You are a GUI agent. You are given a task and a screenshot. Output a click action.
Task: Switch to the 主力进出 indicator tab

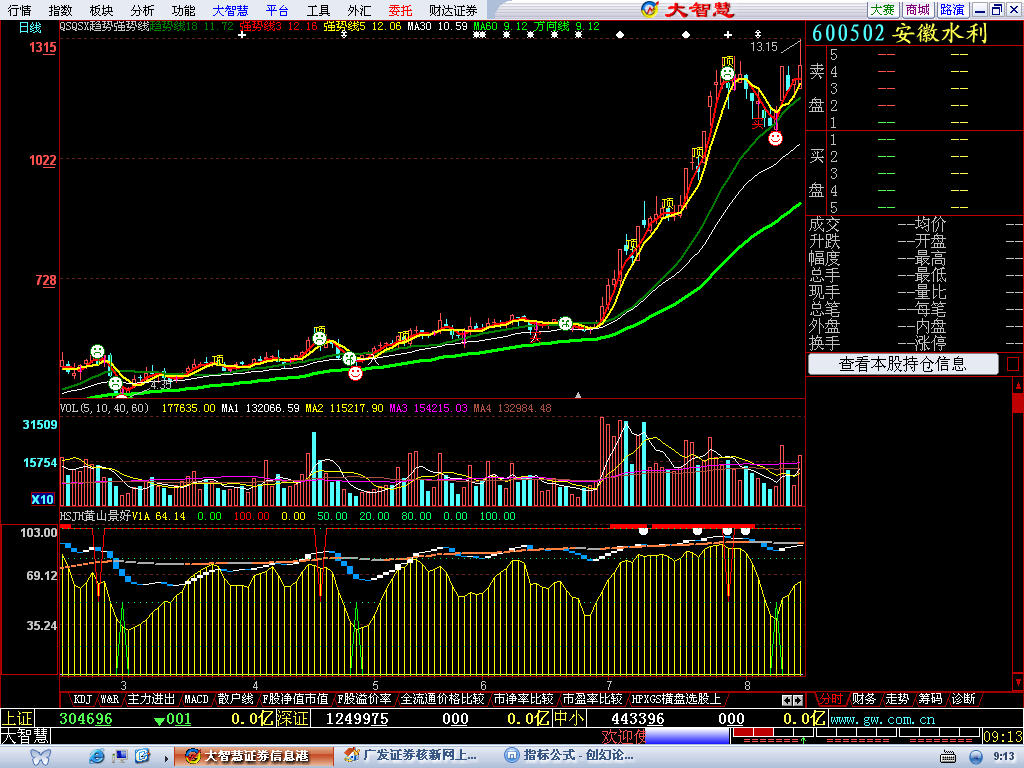(x=151, y=699)
